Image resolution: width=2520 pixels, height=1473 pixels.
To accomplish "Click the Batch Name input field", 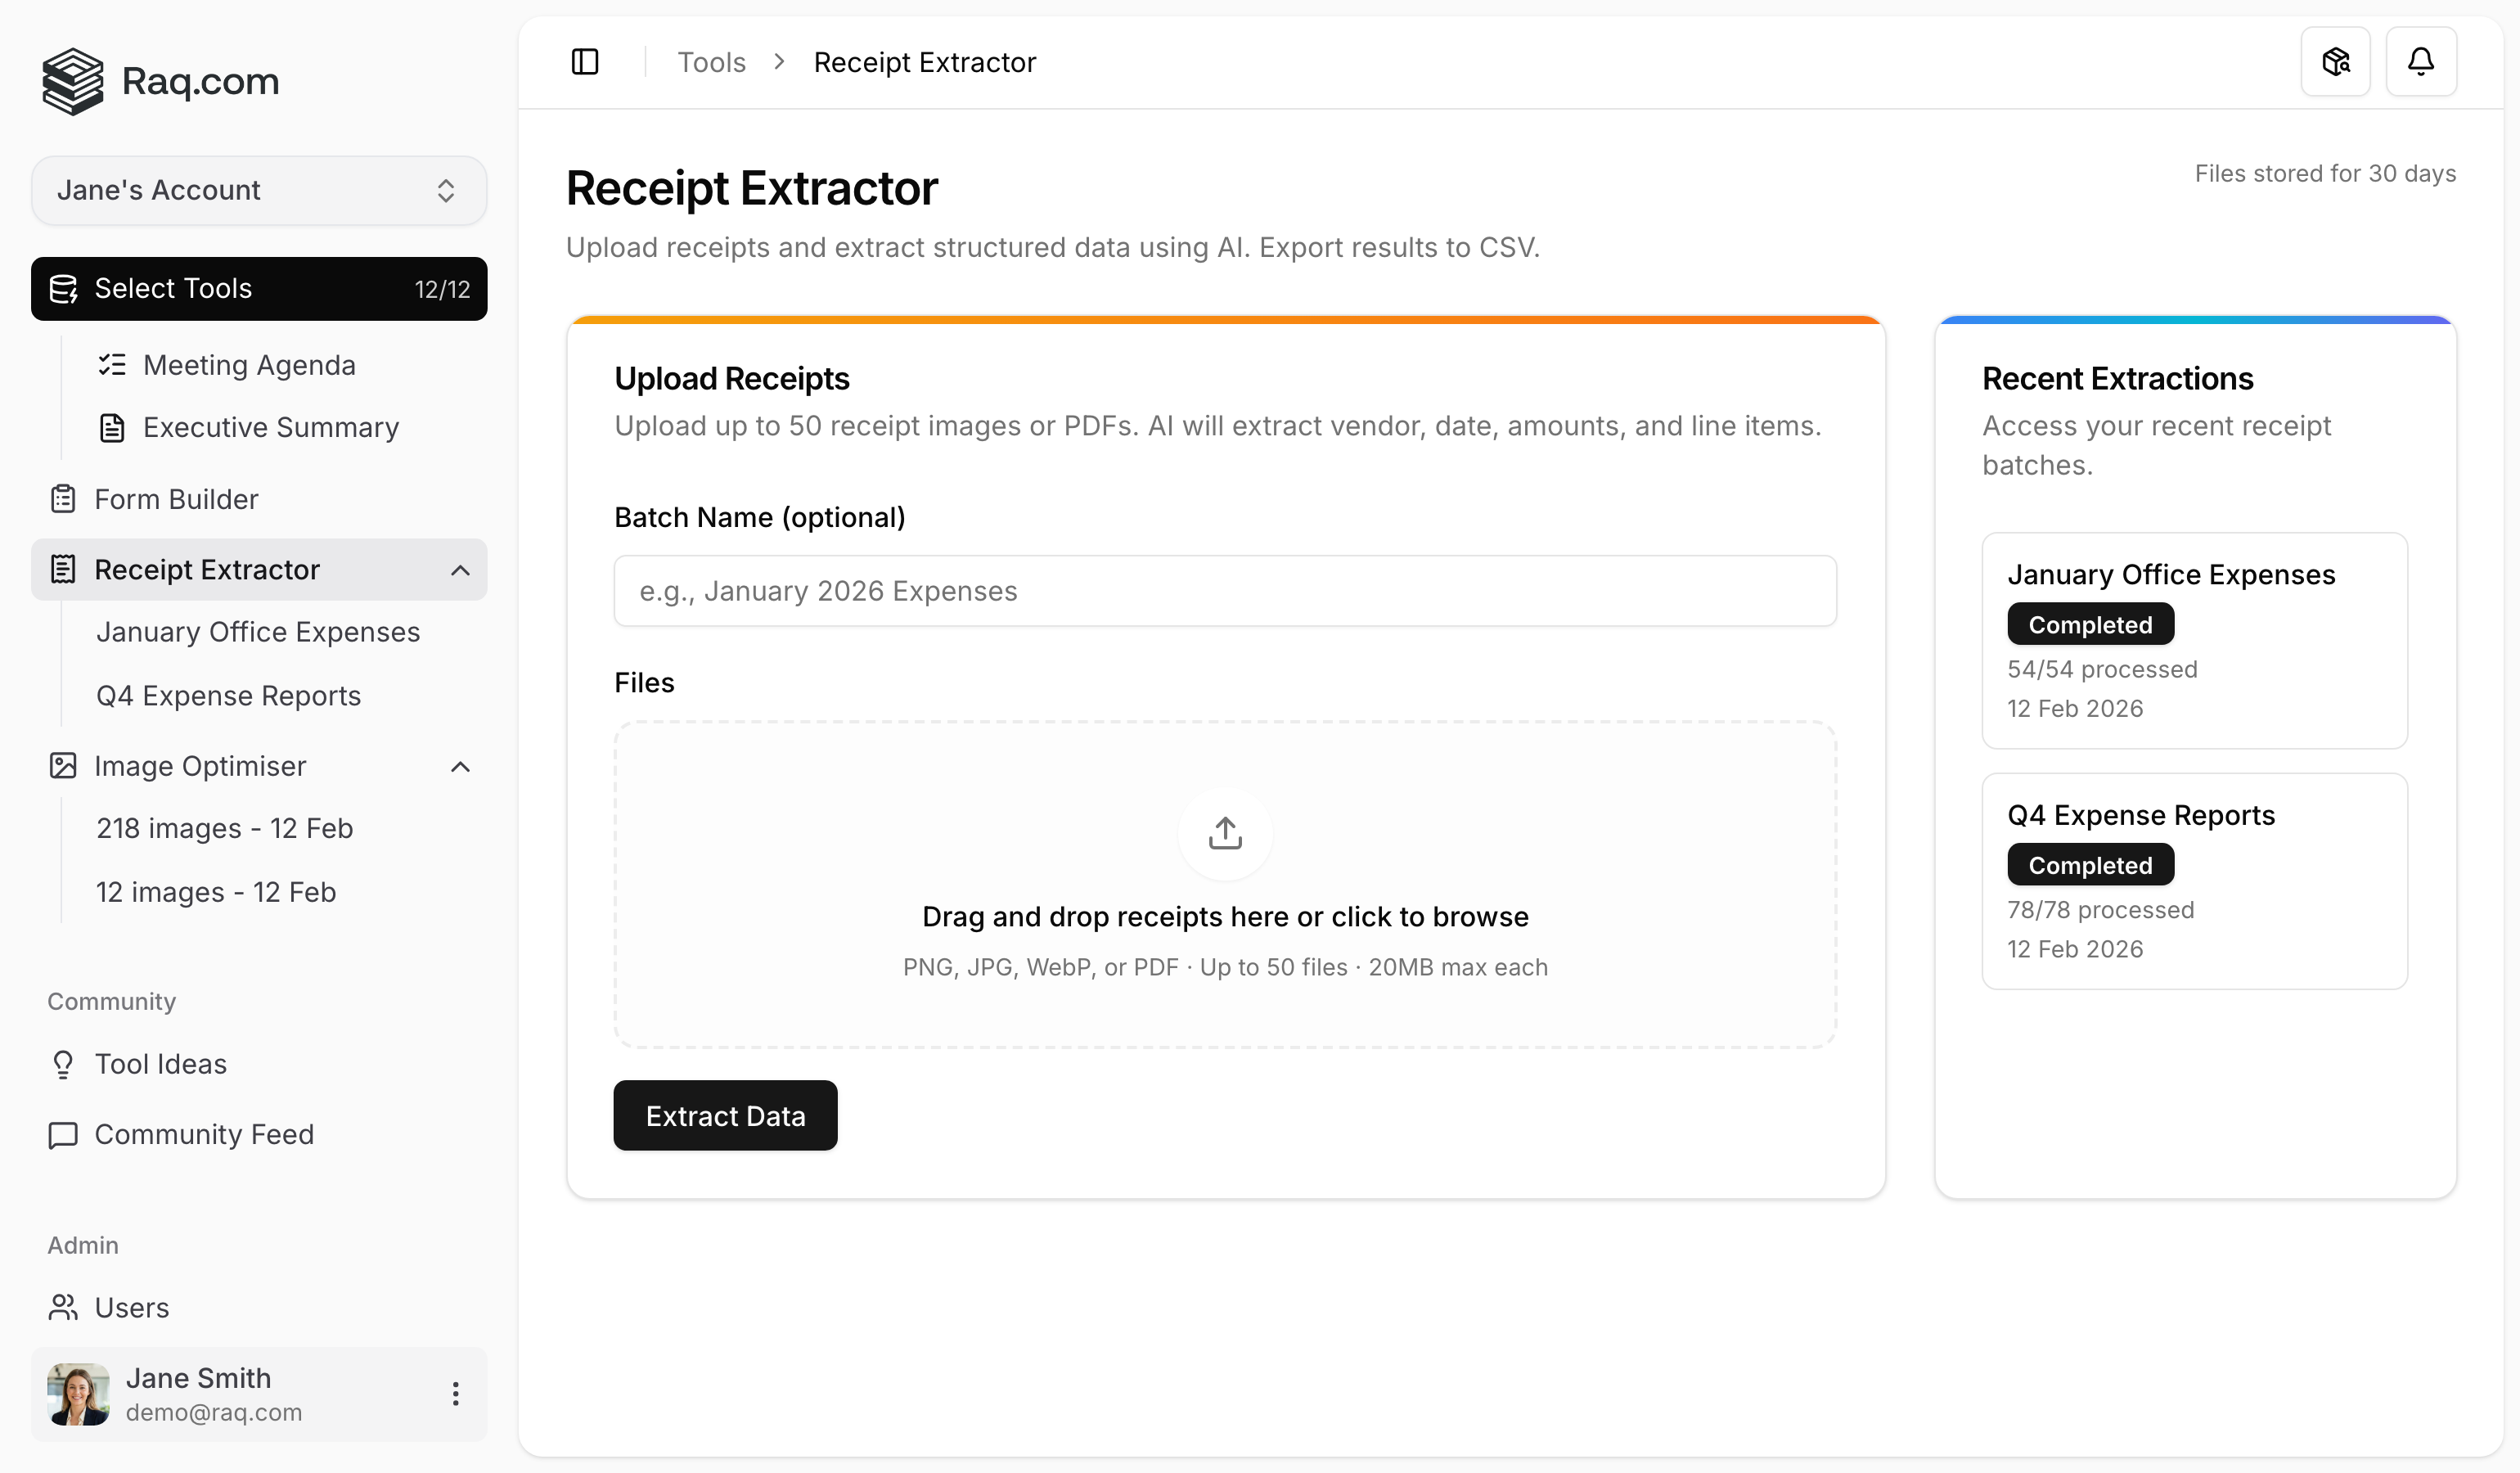I will 1224,590.
